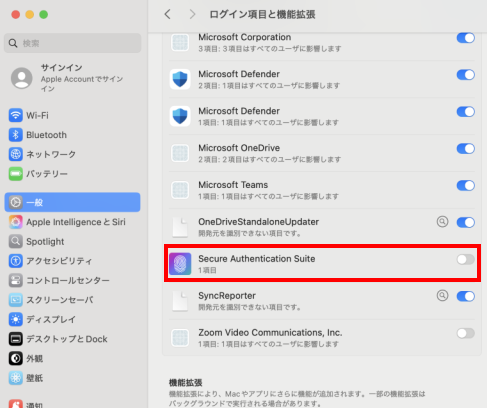487x408 pixels.
Task: Click the ログイン項目と機能拡張 window title
Action: pyautogui.click(x=262, y=14)
